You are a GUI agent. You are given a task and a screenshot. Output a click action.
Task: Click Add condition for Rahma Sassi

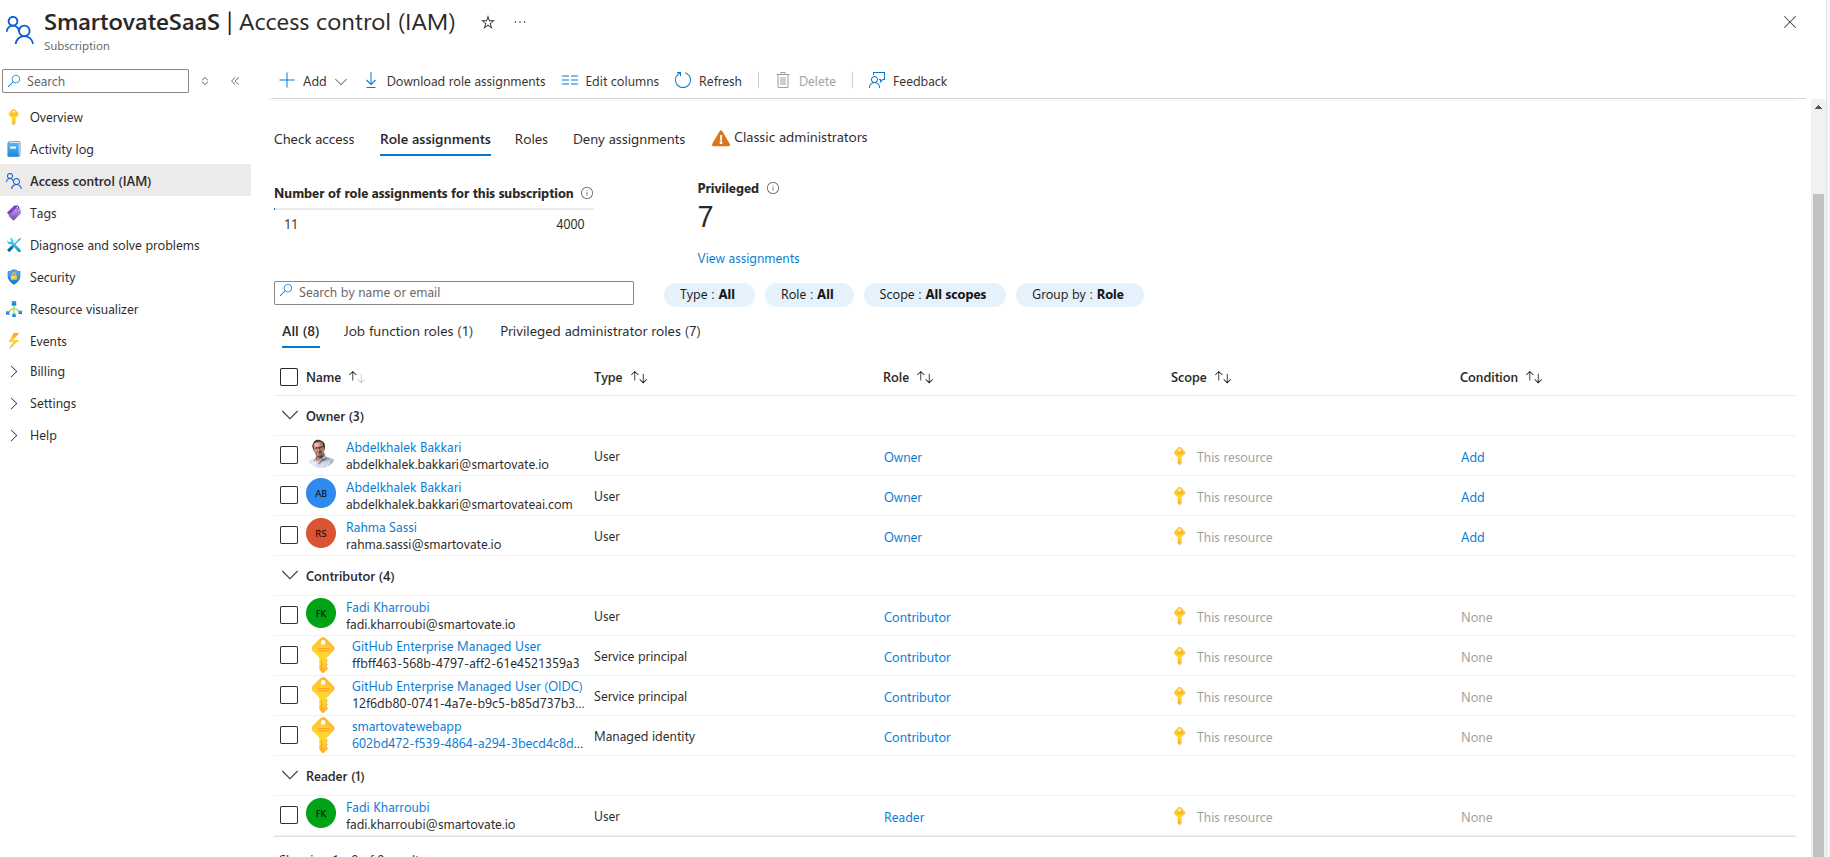pos(1472,537)
